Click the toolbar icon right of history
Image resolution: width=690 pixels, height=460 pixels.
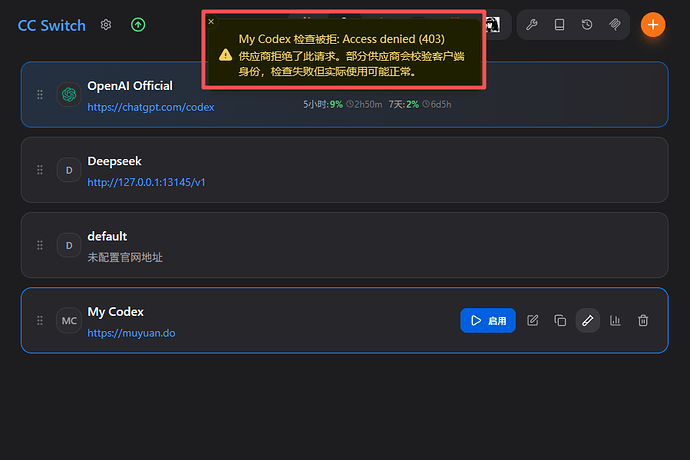[615, 25]
